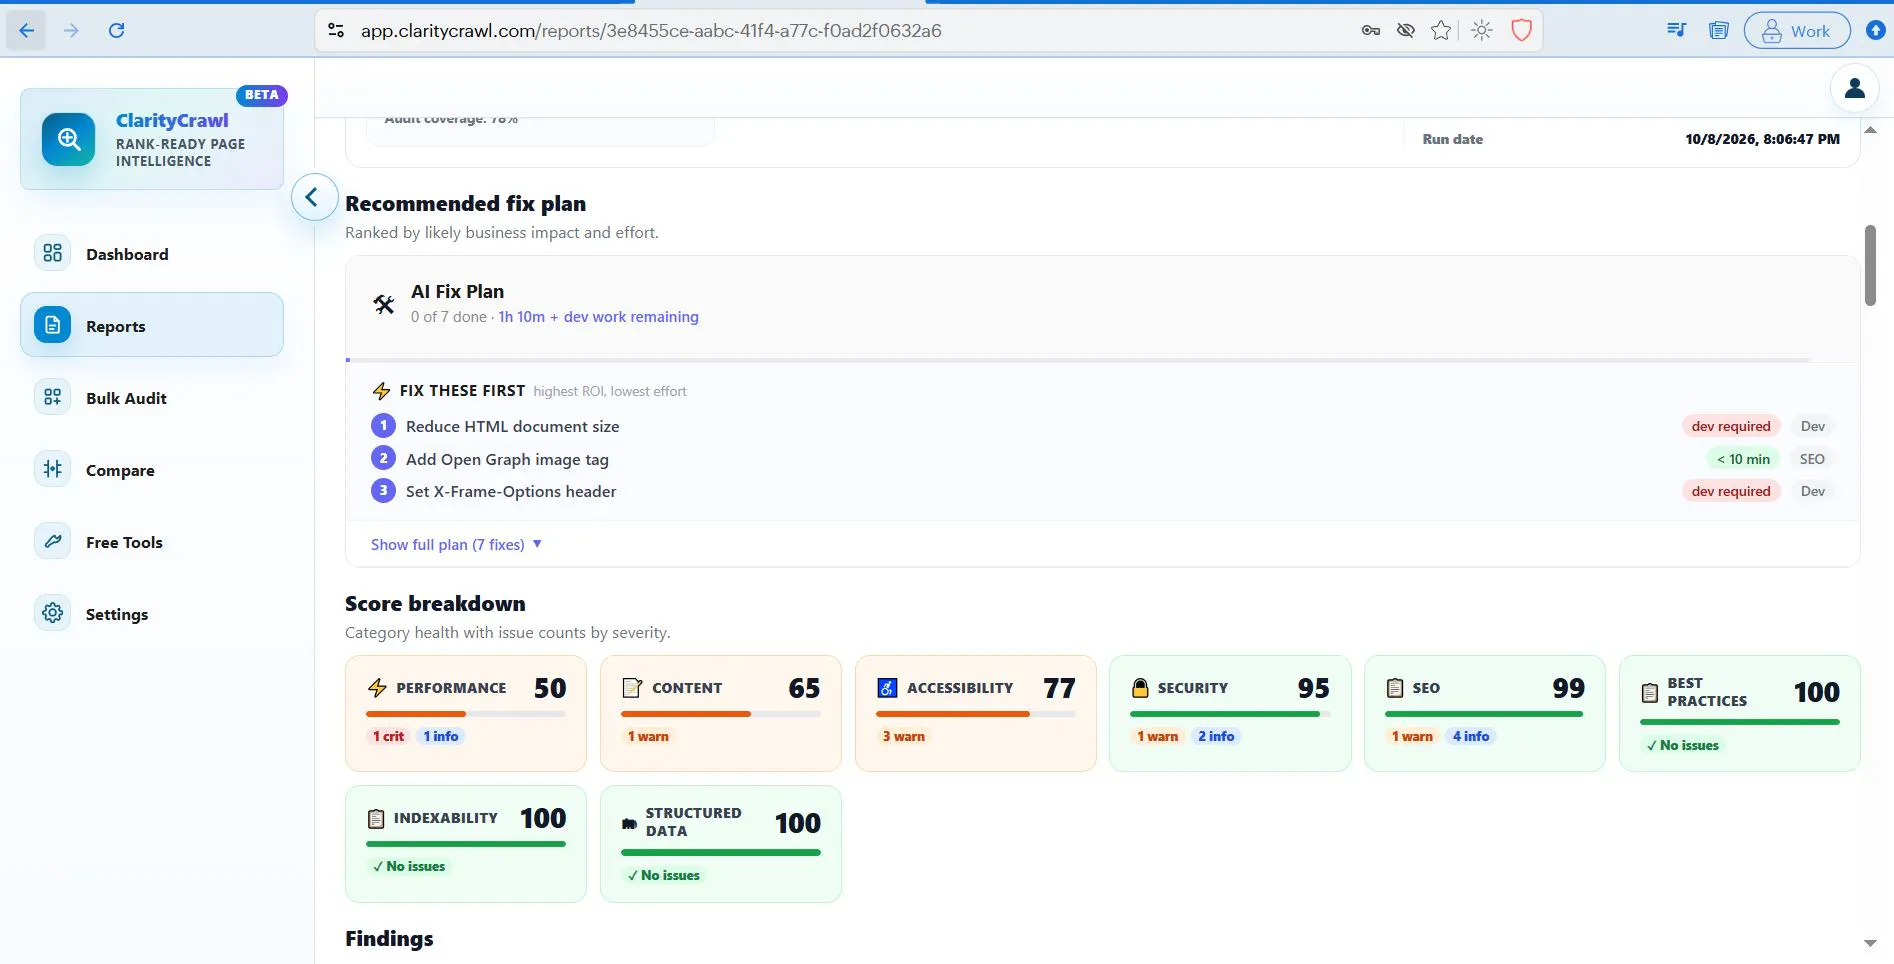This screenshot has width=1894, height=964.
Task: Go to Bulk Audit in sidebar
Action: 152,398
